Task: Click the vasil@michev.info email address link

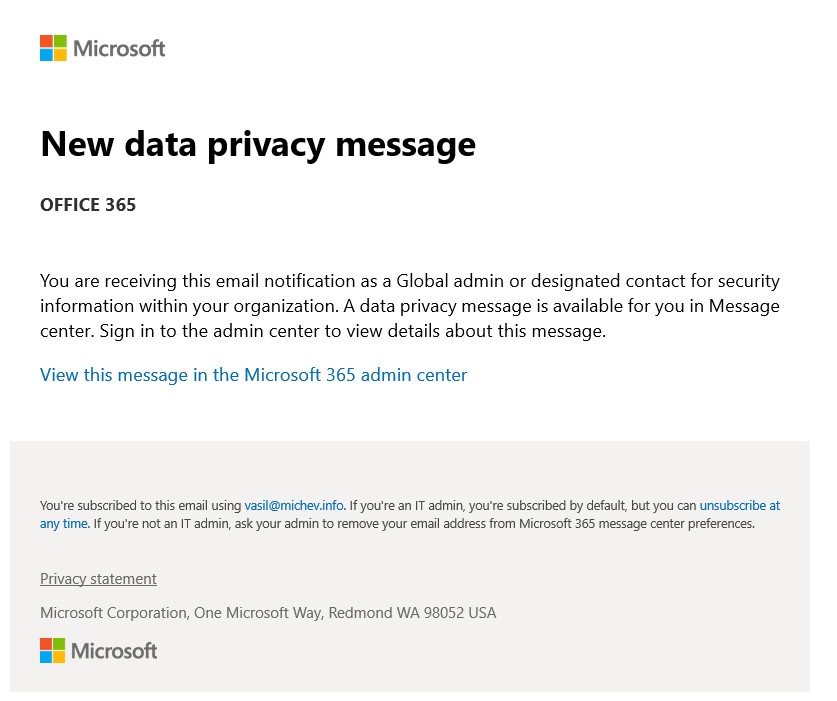Action: point(294,505)
